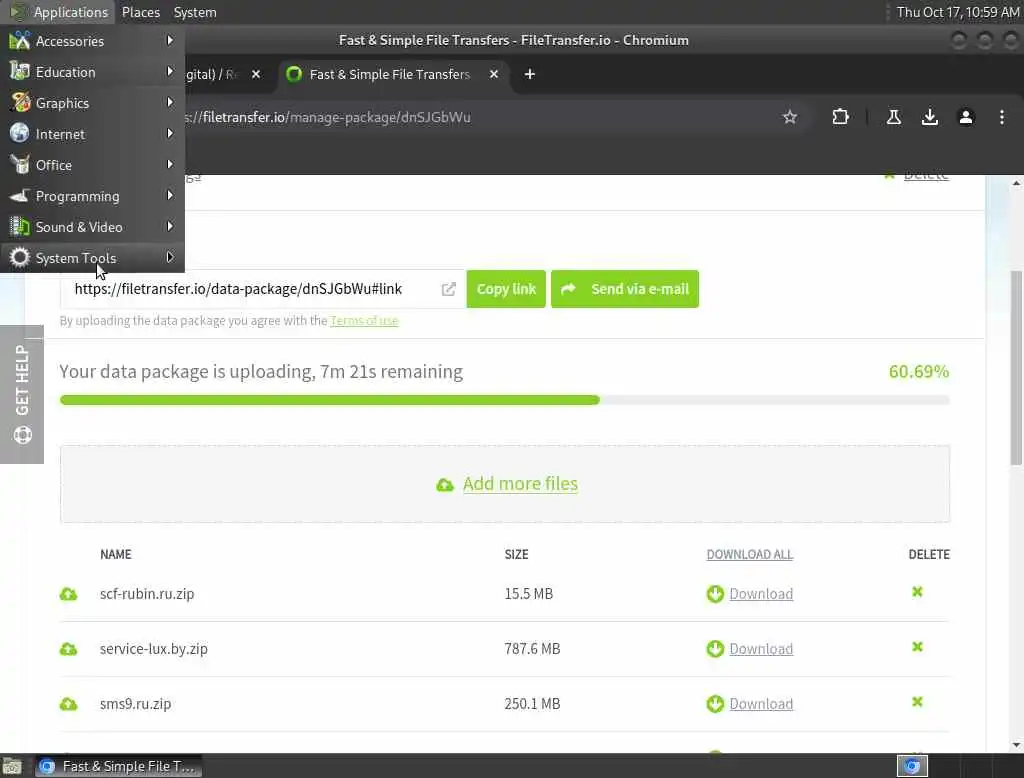1024x778 pixels.
Task: Download service-lux.by.zip
Action: click(x=761, y=649)
